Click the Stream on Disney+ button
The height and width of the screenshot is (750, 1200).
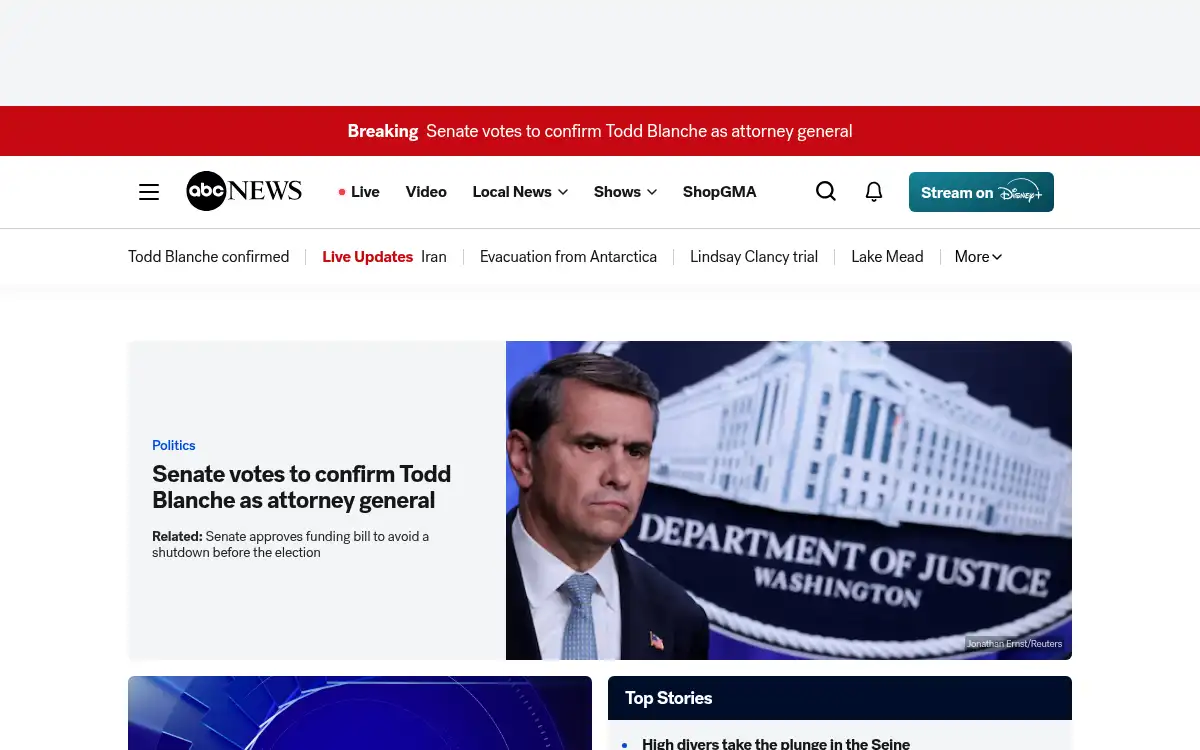coord(981,192)
